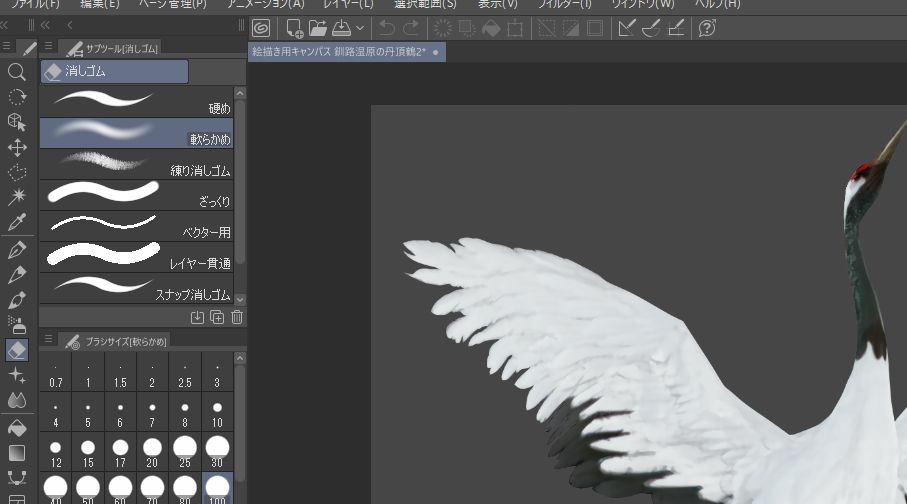Select the Decoration sparkle tool
This screenshot has height=504, width=907.
[x=17, y=375]
